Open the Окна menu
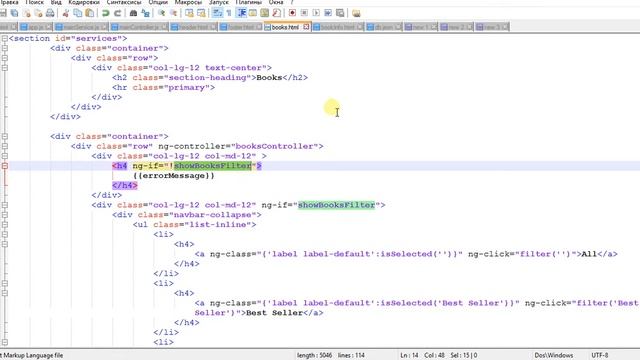Viewport: 640px width, 360px height. pyautogui.click(x=276, y=2)
